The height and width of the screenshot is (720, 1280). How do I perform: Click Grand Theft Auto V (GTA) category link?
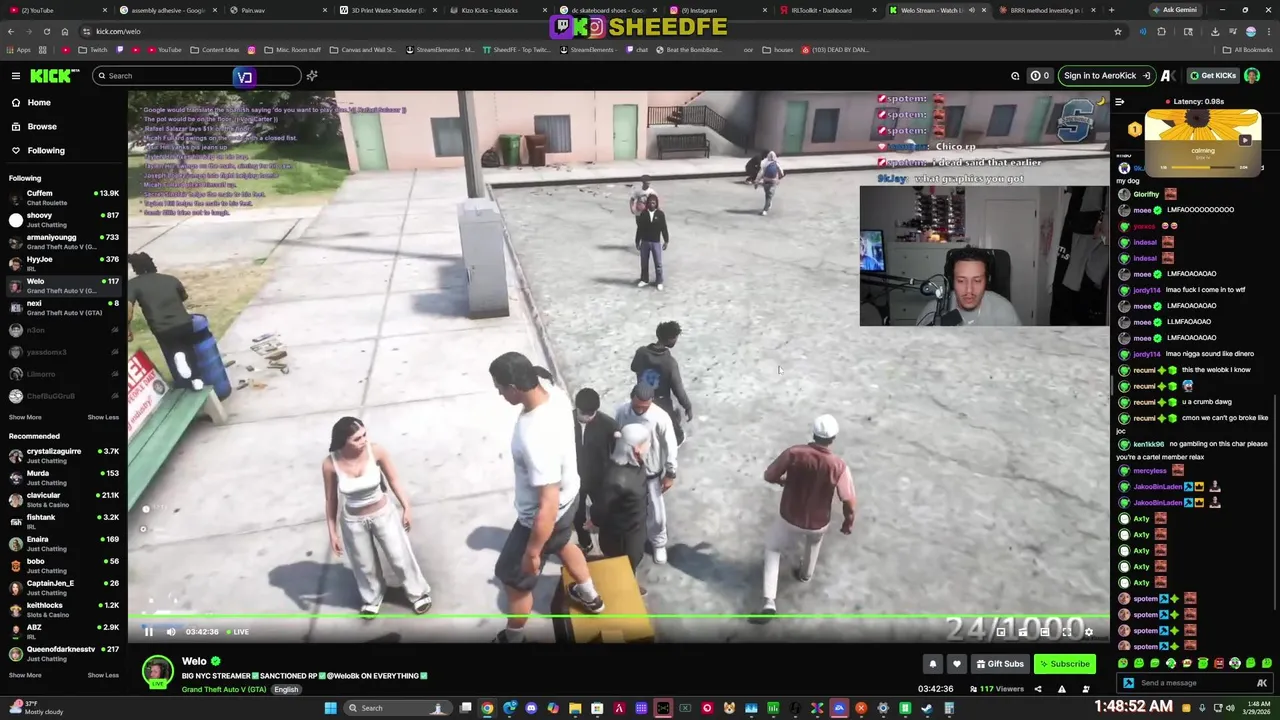[x=224, y=689]
